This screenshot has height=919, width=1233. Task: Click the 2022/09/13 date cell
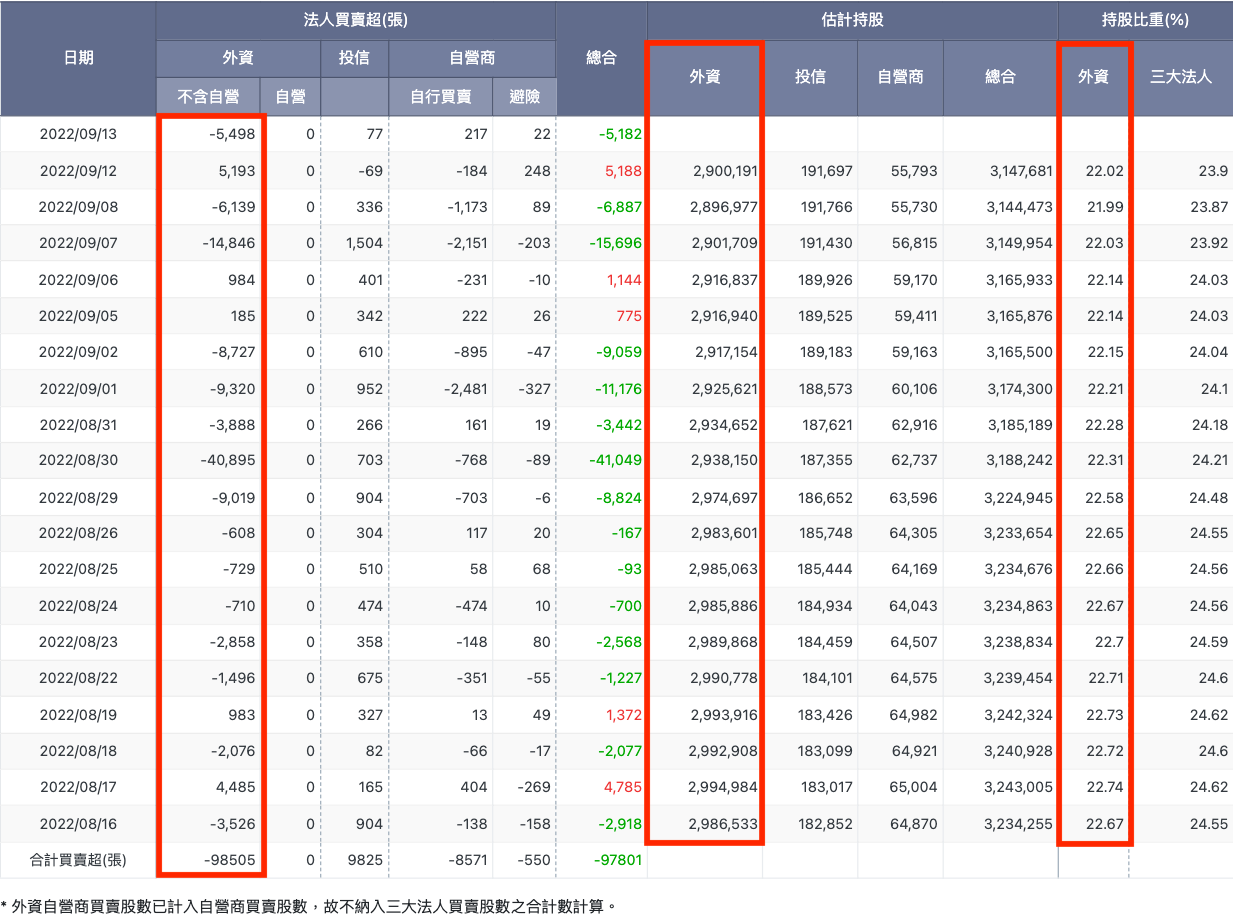(77, 134)
